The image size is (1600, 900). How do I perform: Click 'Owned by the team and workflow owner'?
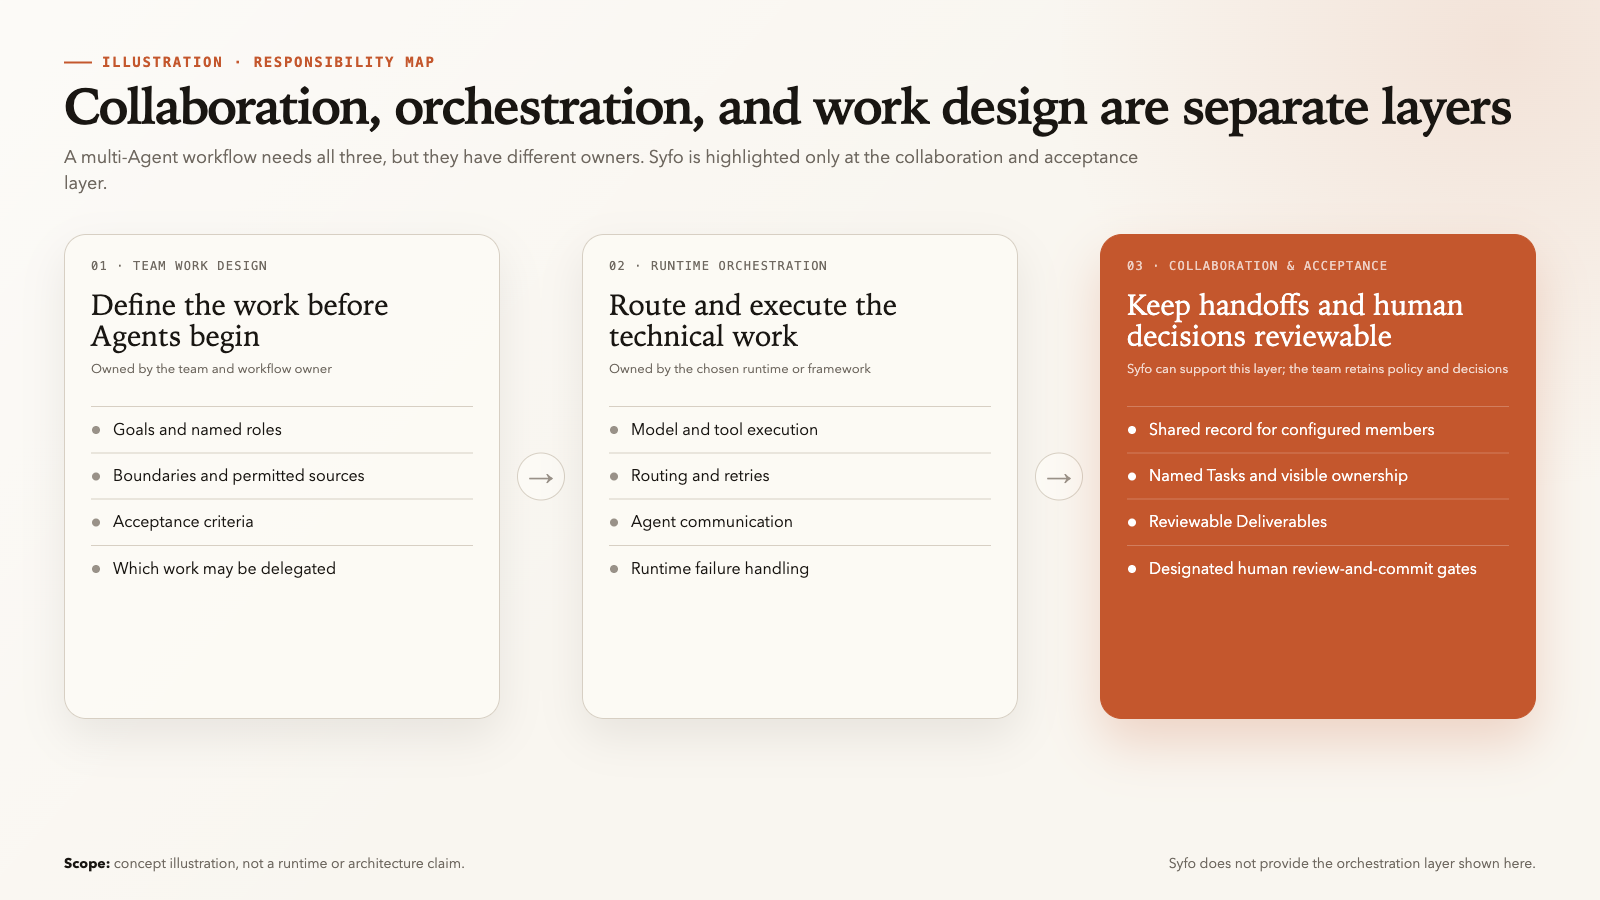click(x=211, y=369)
